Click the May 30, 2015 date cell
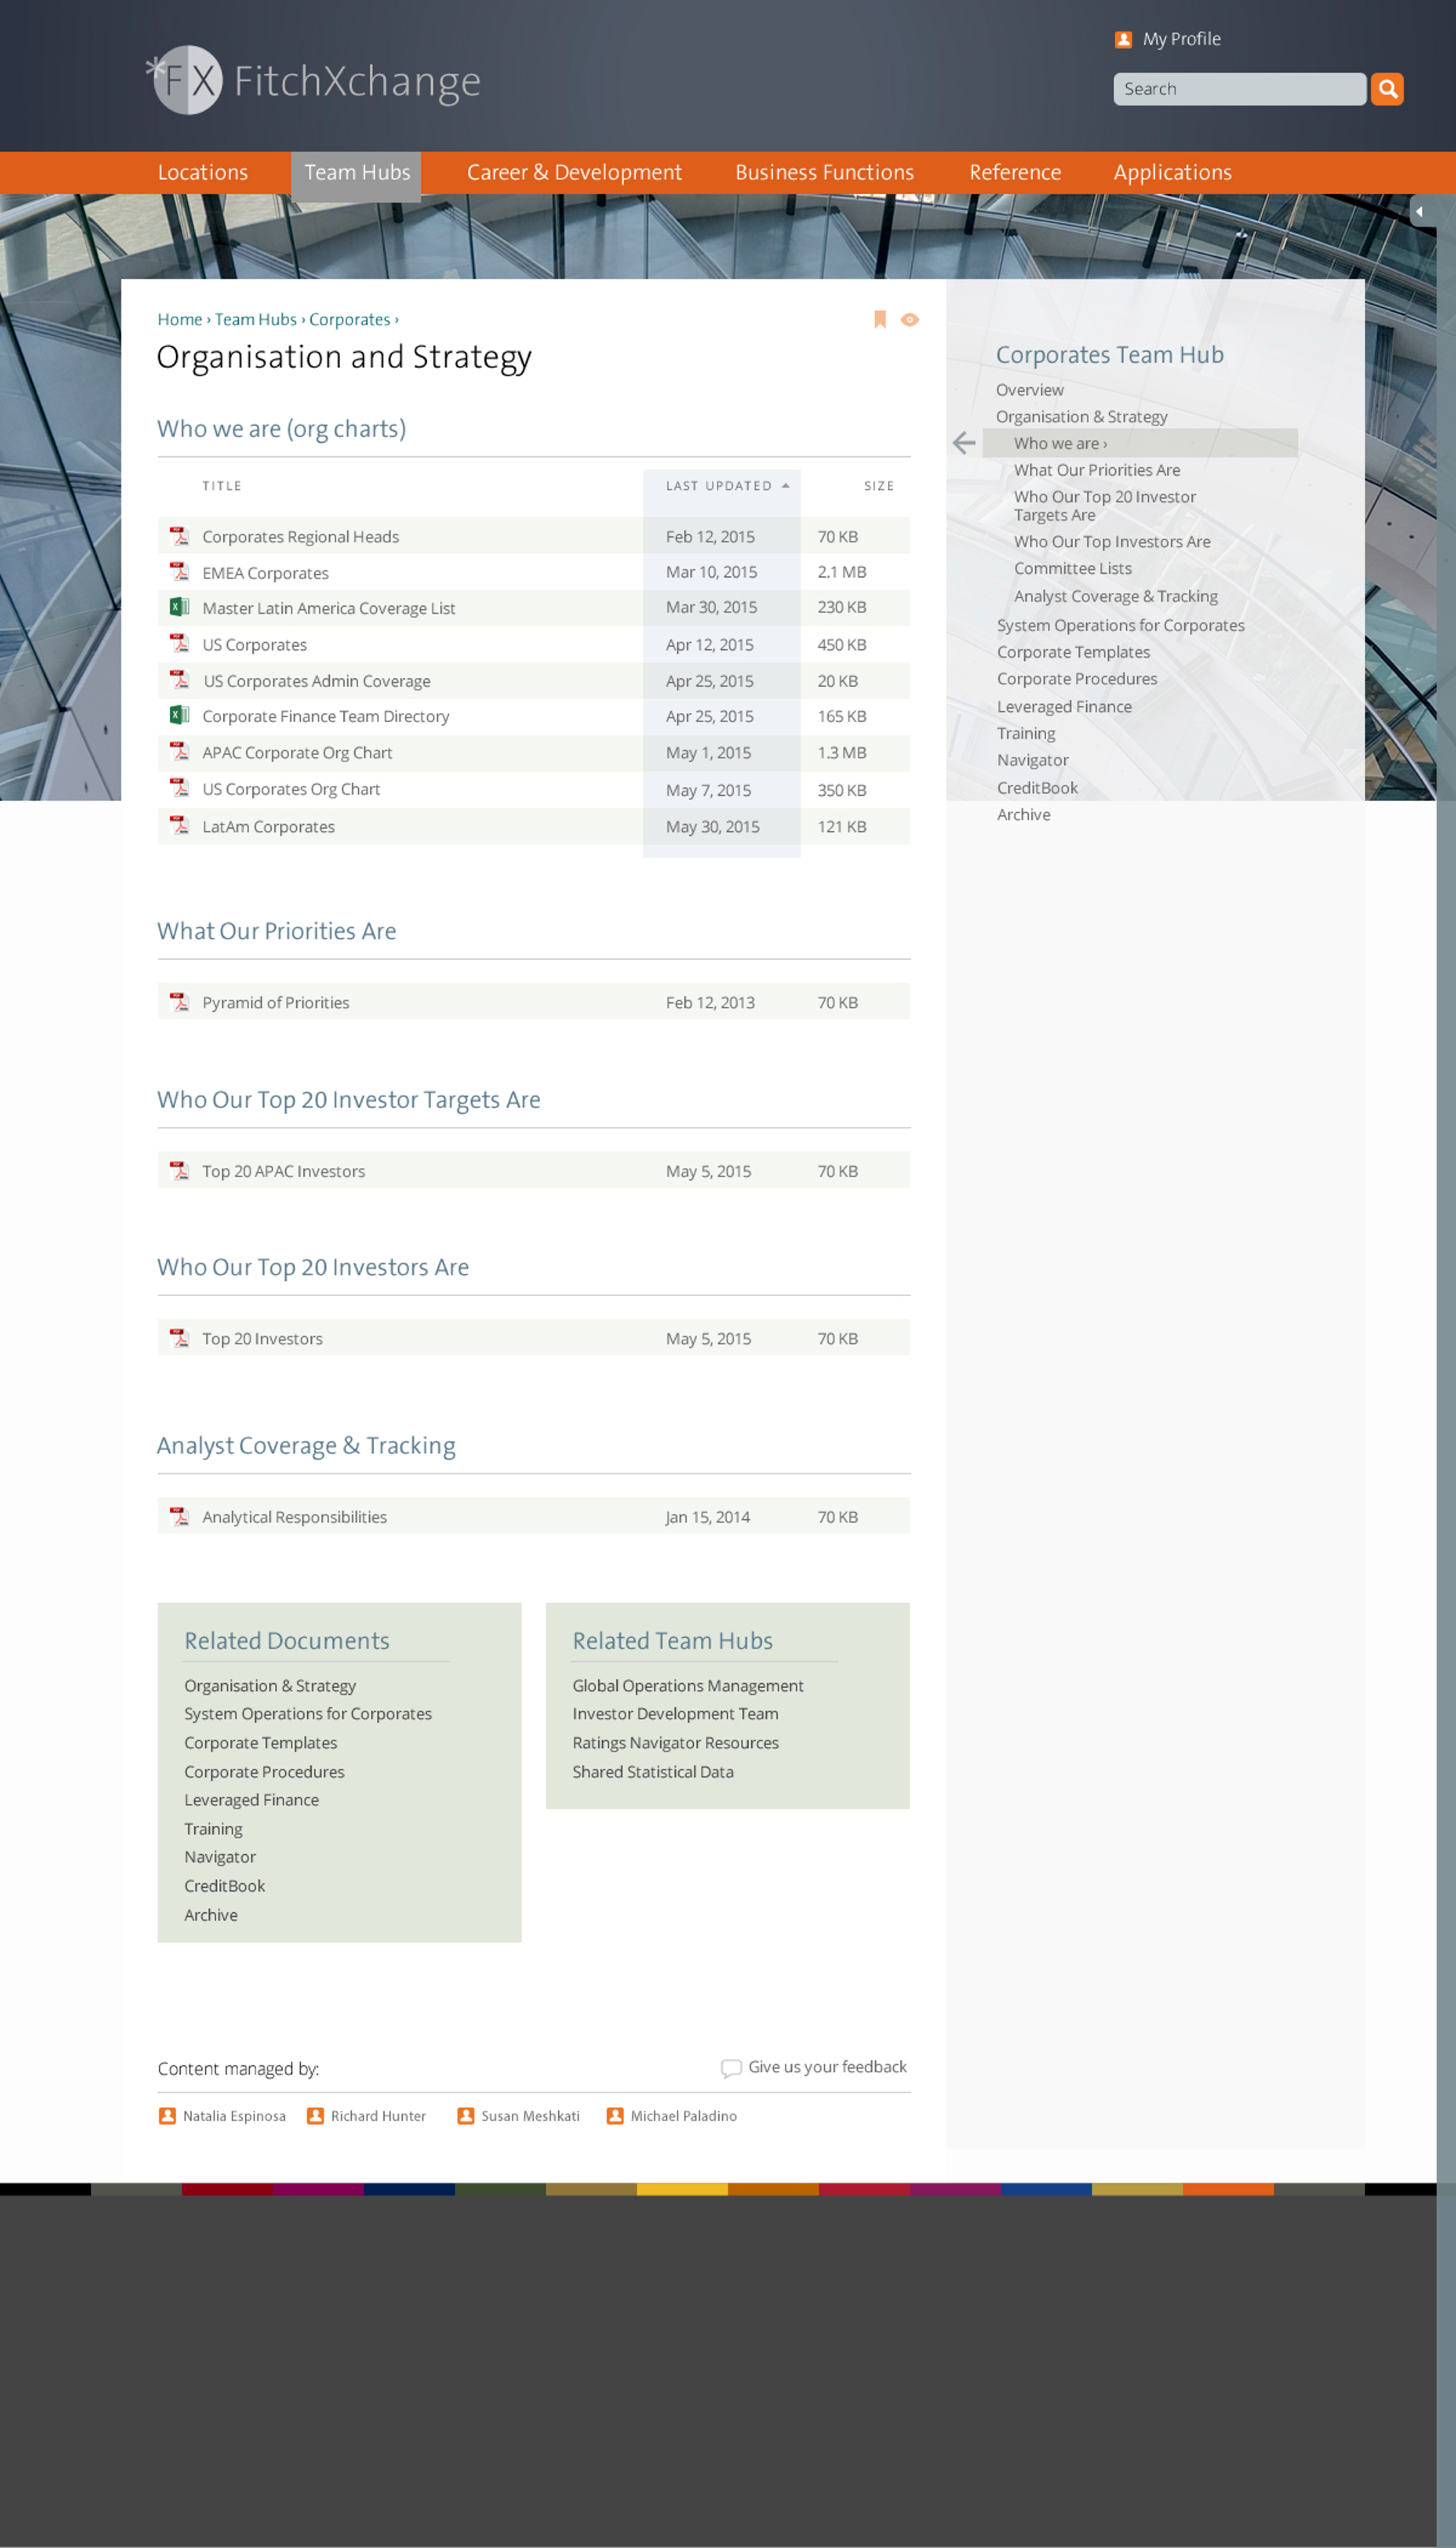Screen dimensions: 1456x2548 tap(713, 826)
